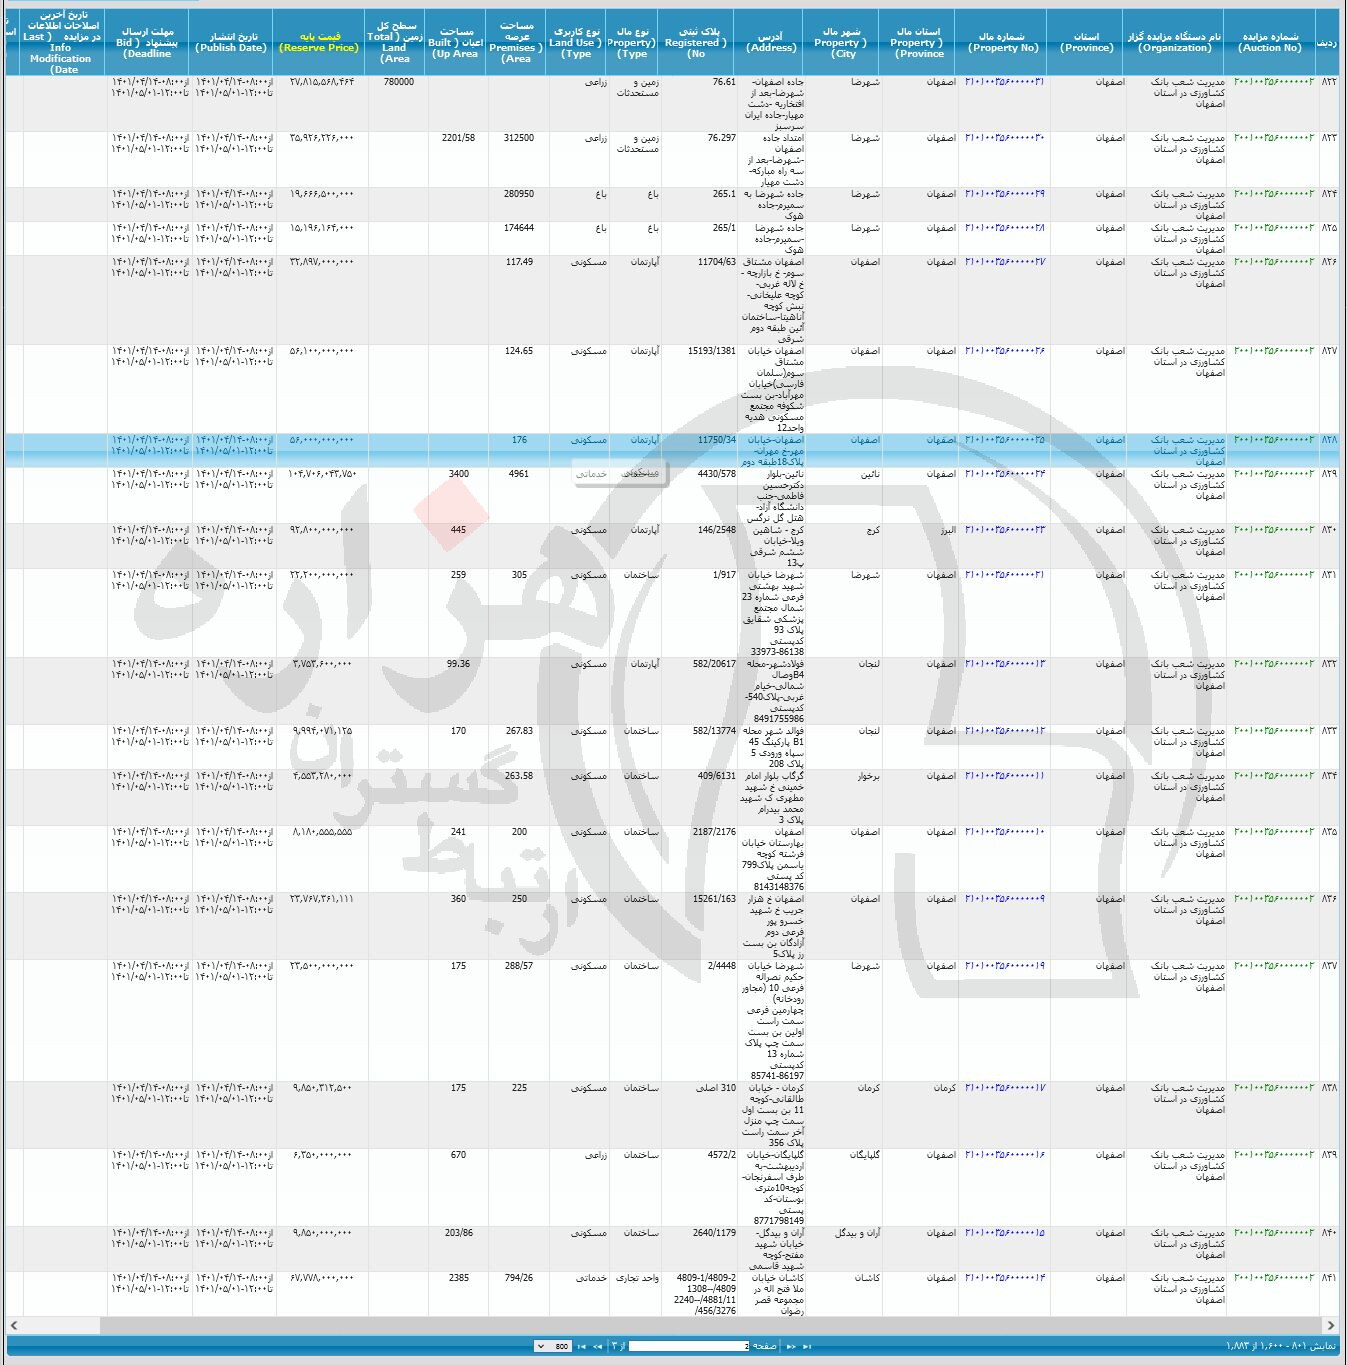
Task: Click the Total Land Area column header
Action: 394,42
